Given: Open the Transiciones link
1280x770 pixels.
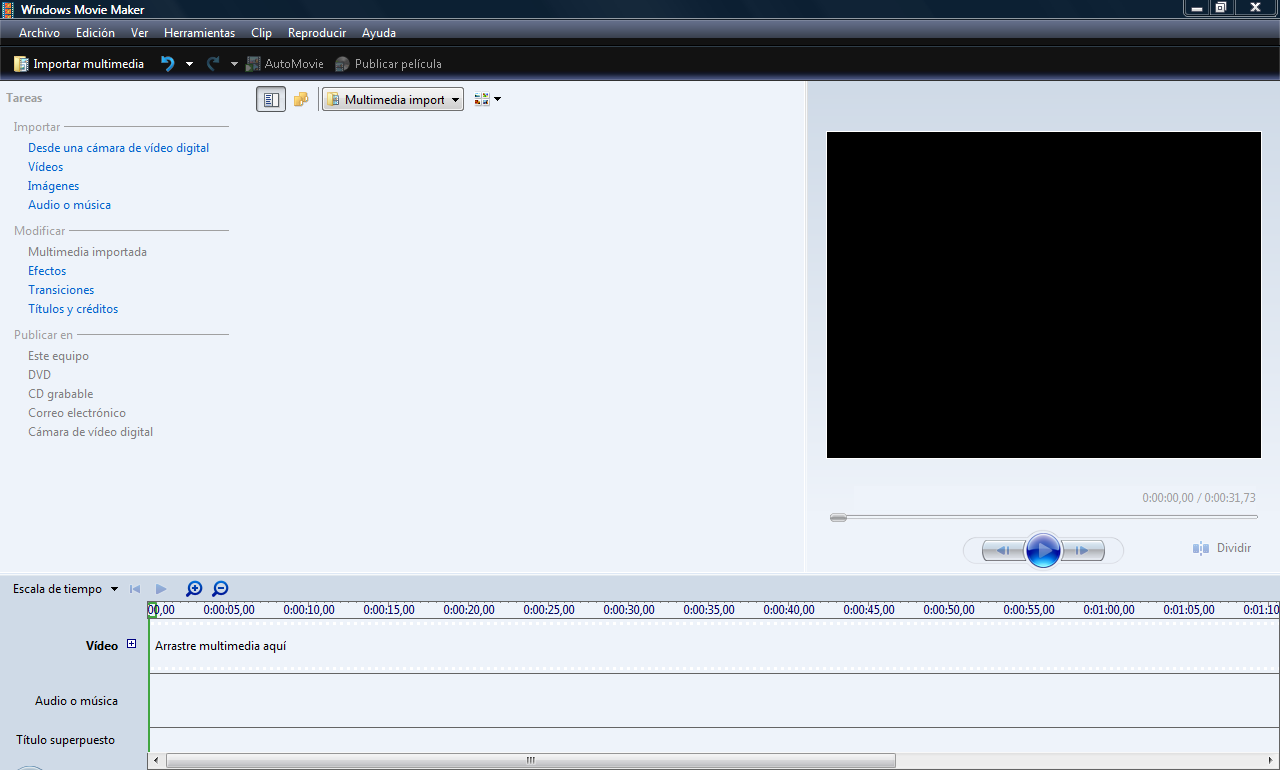Looking at the screenshot, I should point(61,290).
